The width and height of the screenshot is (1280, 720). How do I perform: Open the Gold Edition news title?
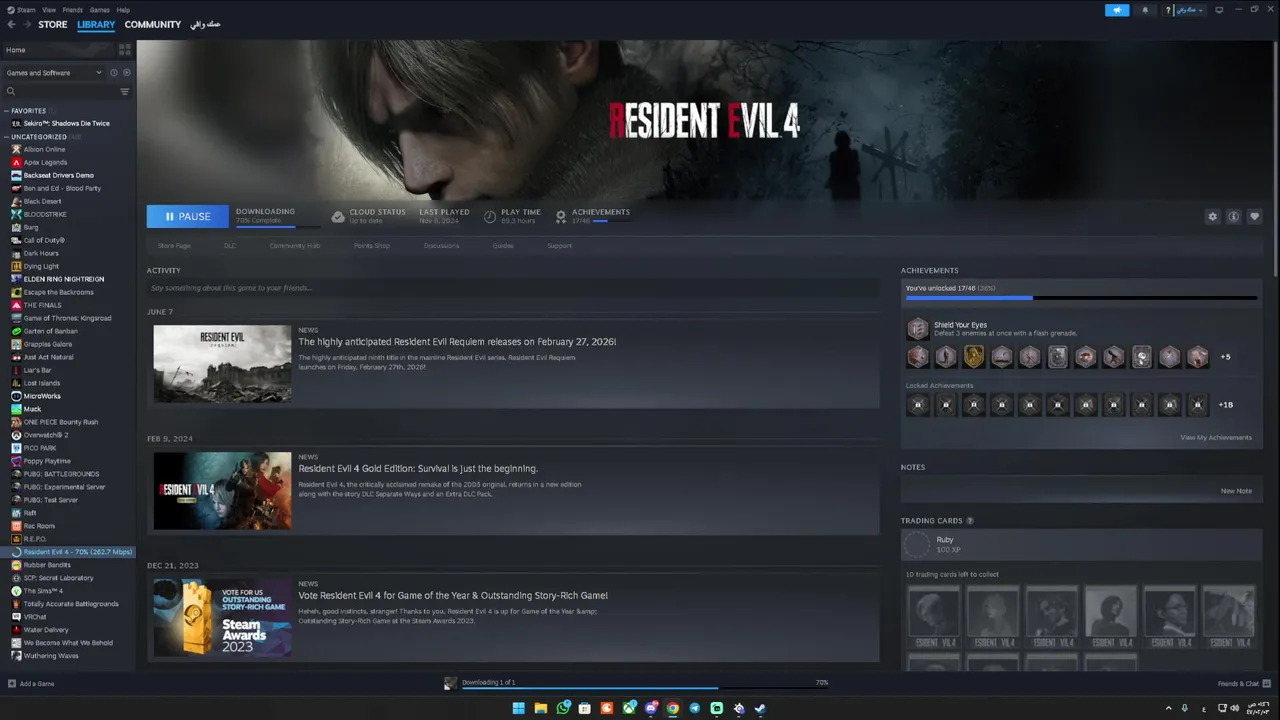(418, 468)
